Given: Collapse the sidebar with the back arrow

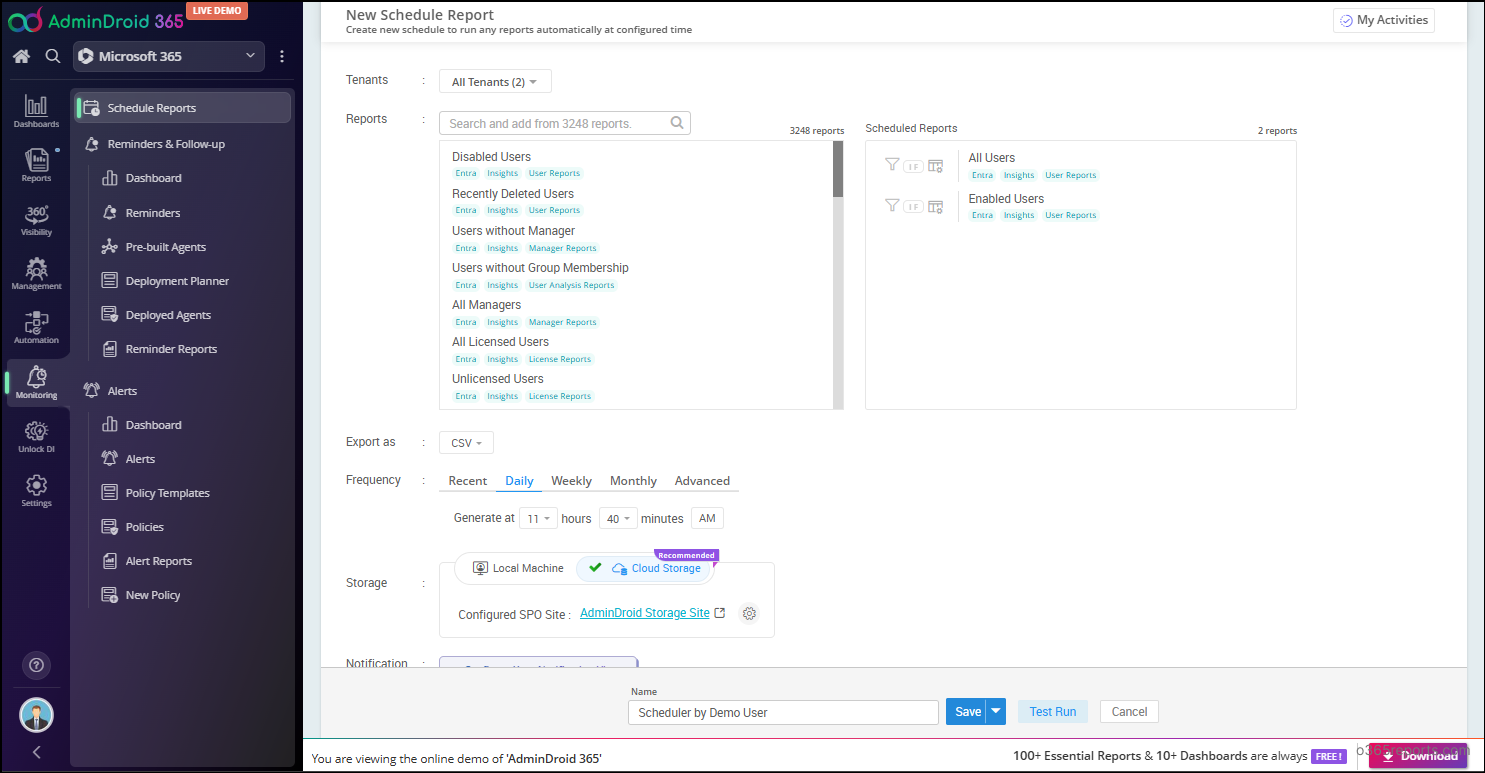Looking at the screenshot, I should coord(36,752).
